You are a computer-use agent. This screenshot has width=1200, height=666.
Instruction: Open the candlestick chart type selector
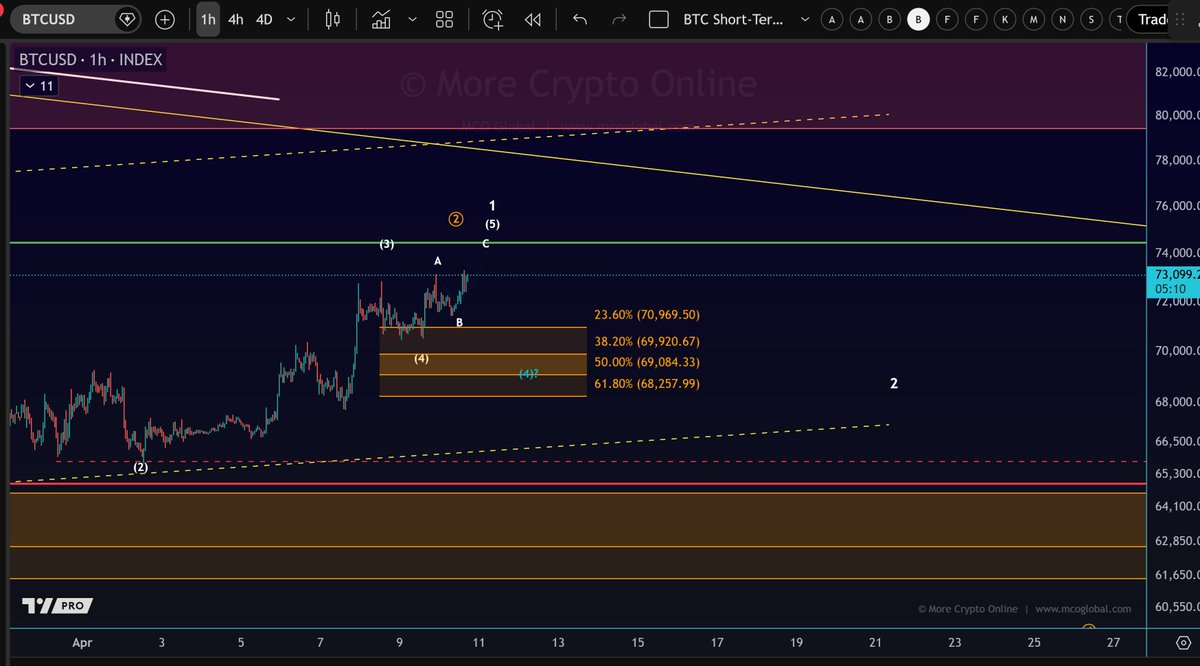(x=335, y=19)
